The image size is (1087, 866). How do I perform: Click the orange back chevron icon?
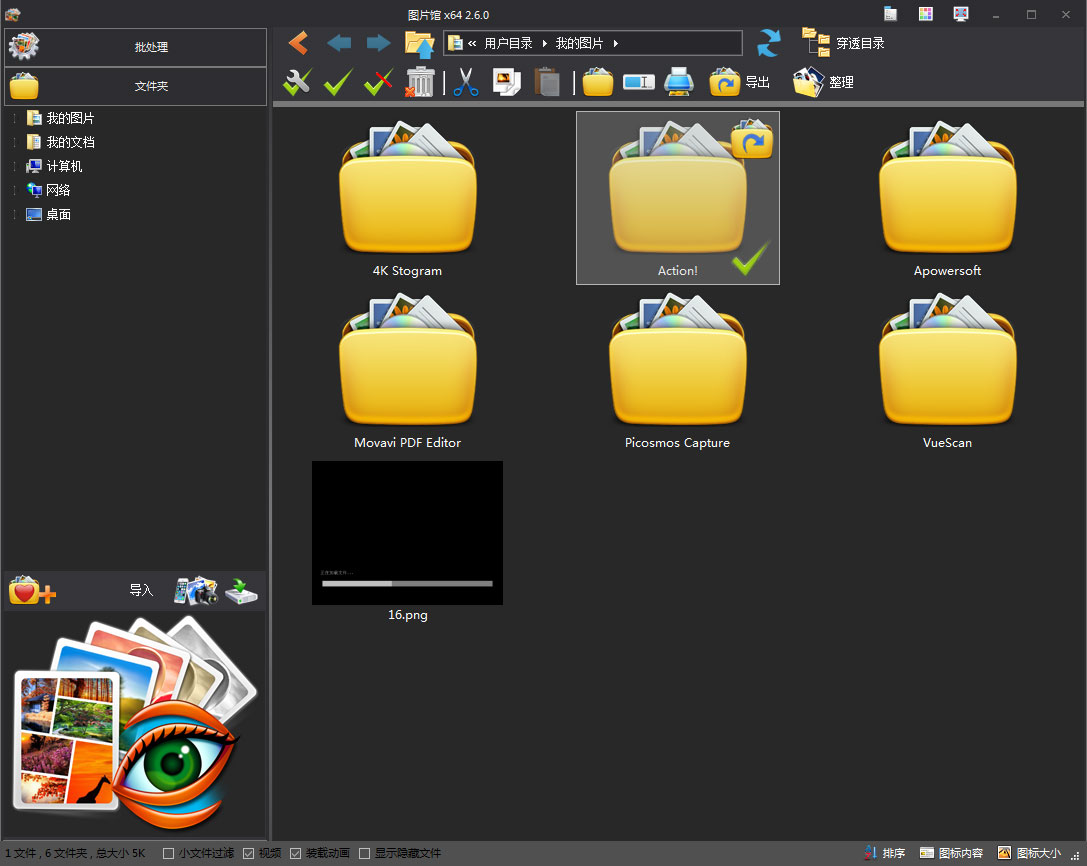pyautogui.click(x=297, y=43)
